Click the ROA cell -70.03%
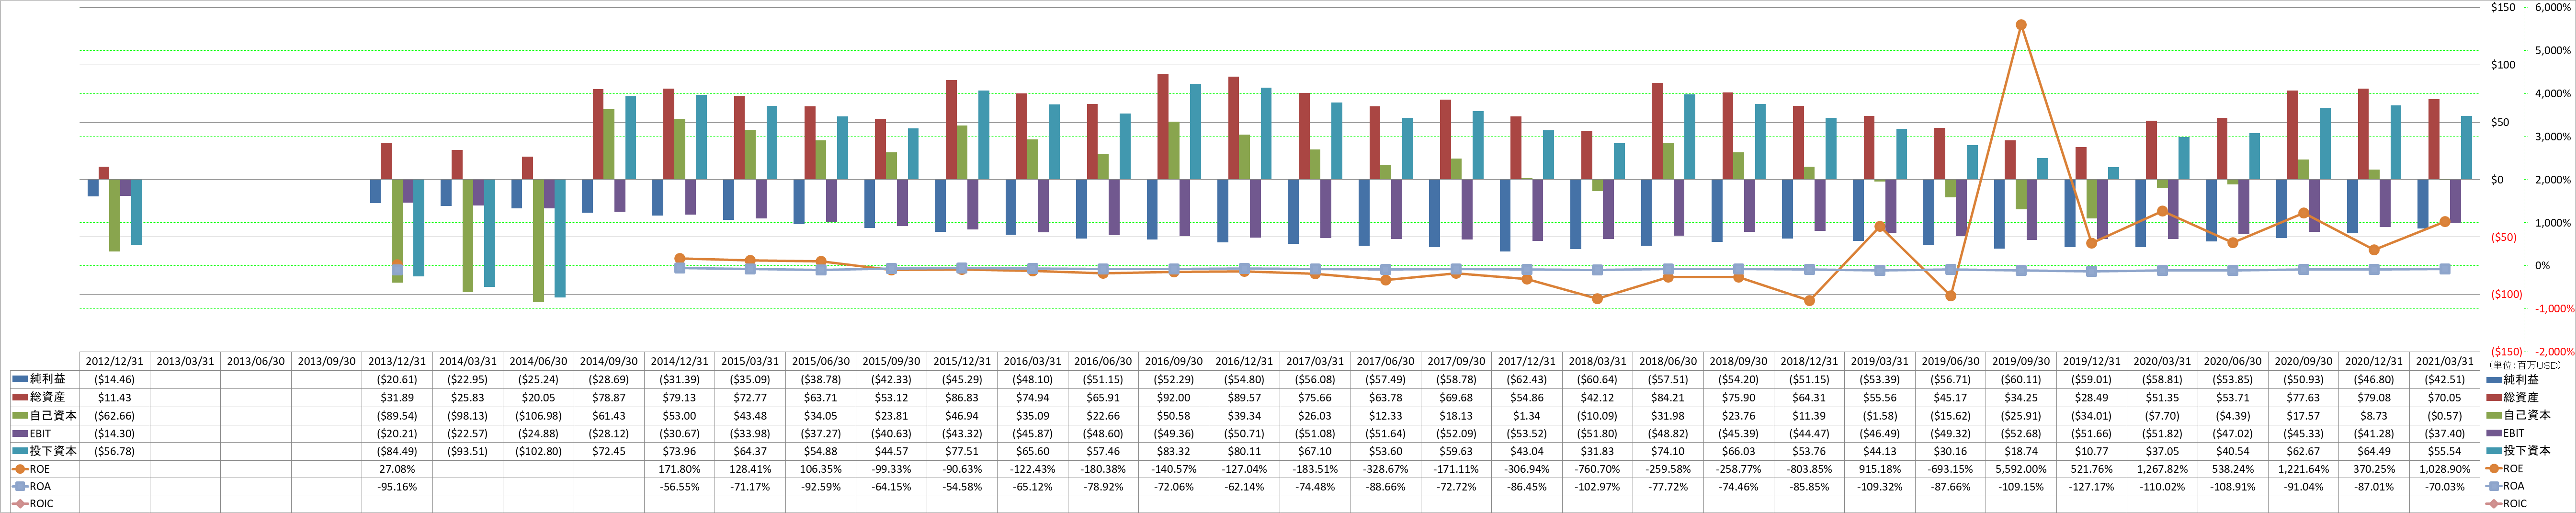The height and width of the screenshot is (513, 2576). coord(2445,487)
